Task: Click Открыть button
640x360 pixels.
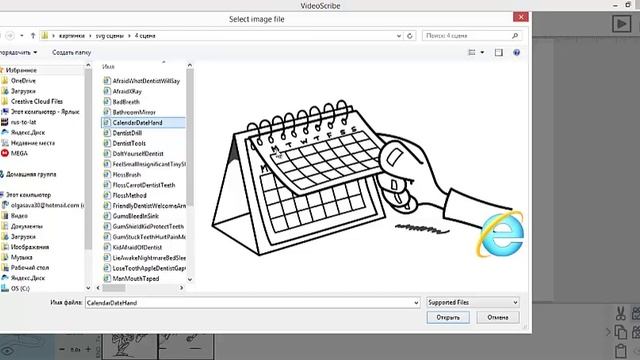Action: pyautogui.click(x=448, y=318)
